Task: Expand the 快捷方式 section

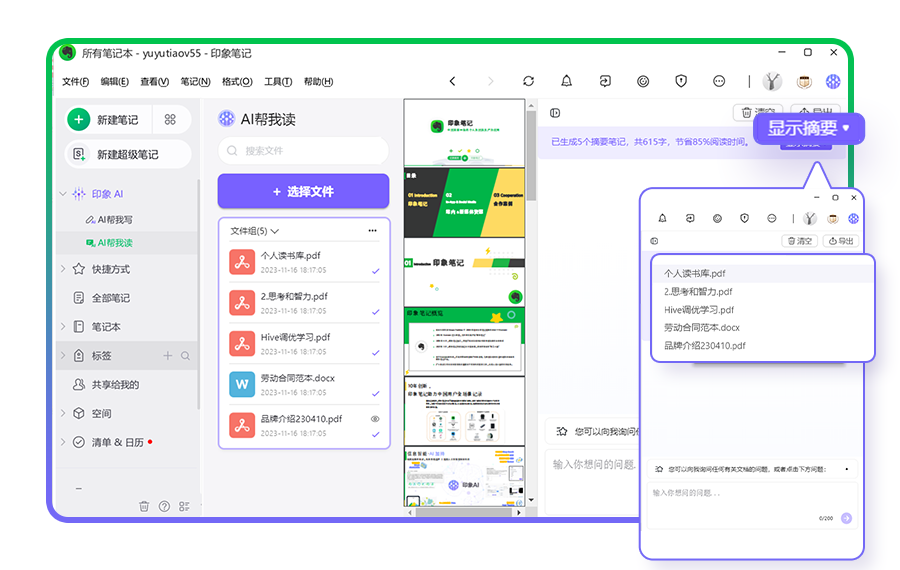Action: tap(63, 269)
